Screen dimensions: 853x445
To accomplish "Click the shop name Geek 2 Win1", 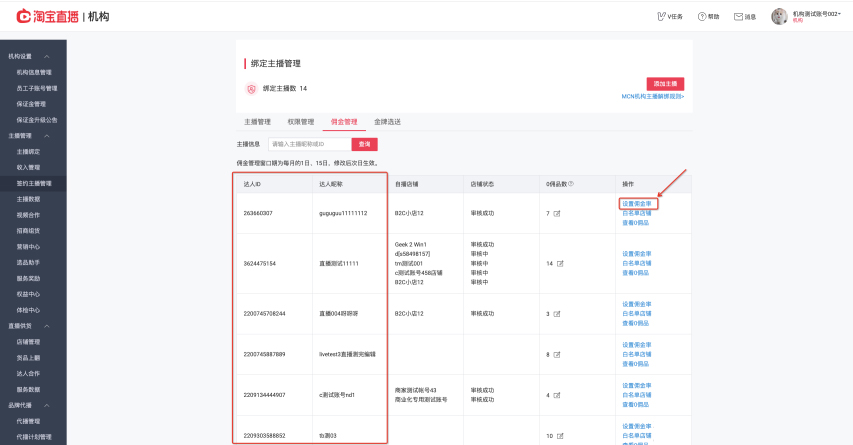I will pos(411,245).
